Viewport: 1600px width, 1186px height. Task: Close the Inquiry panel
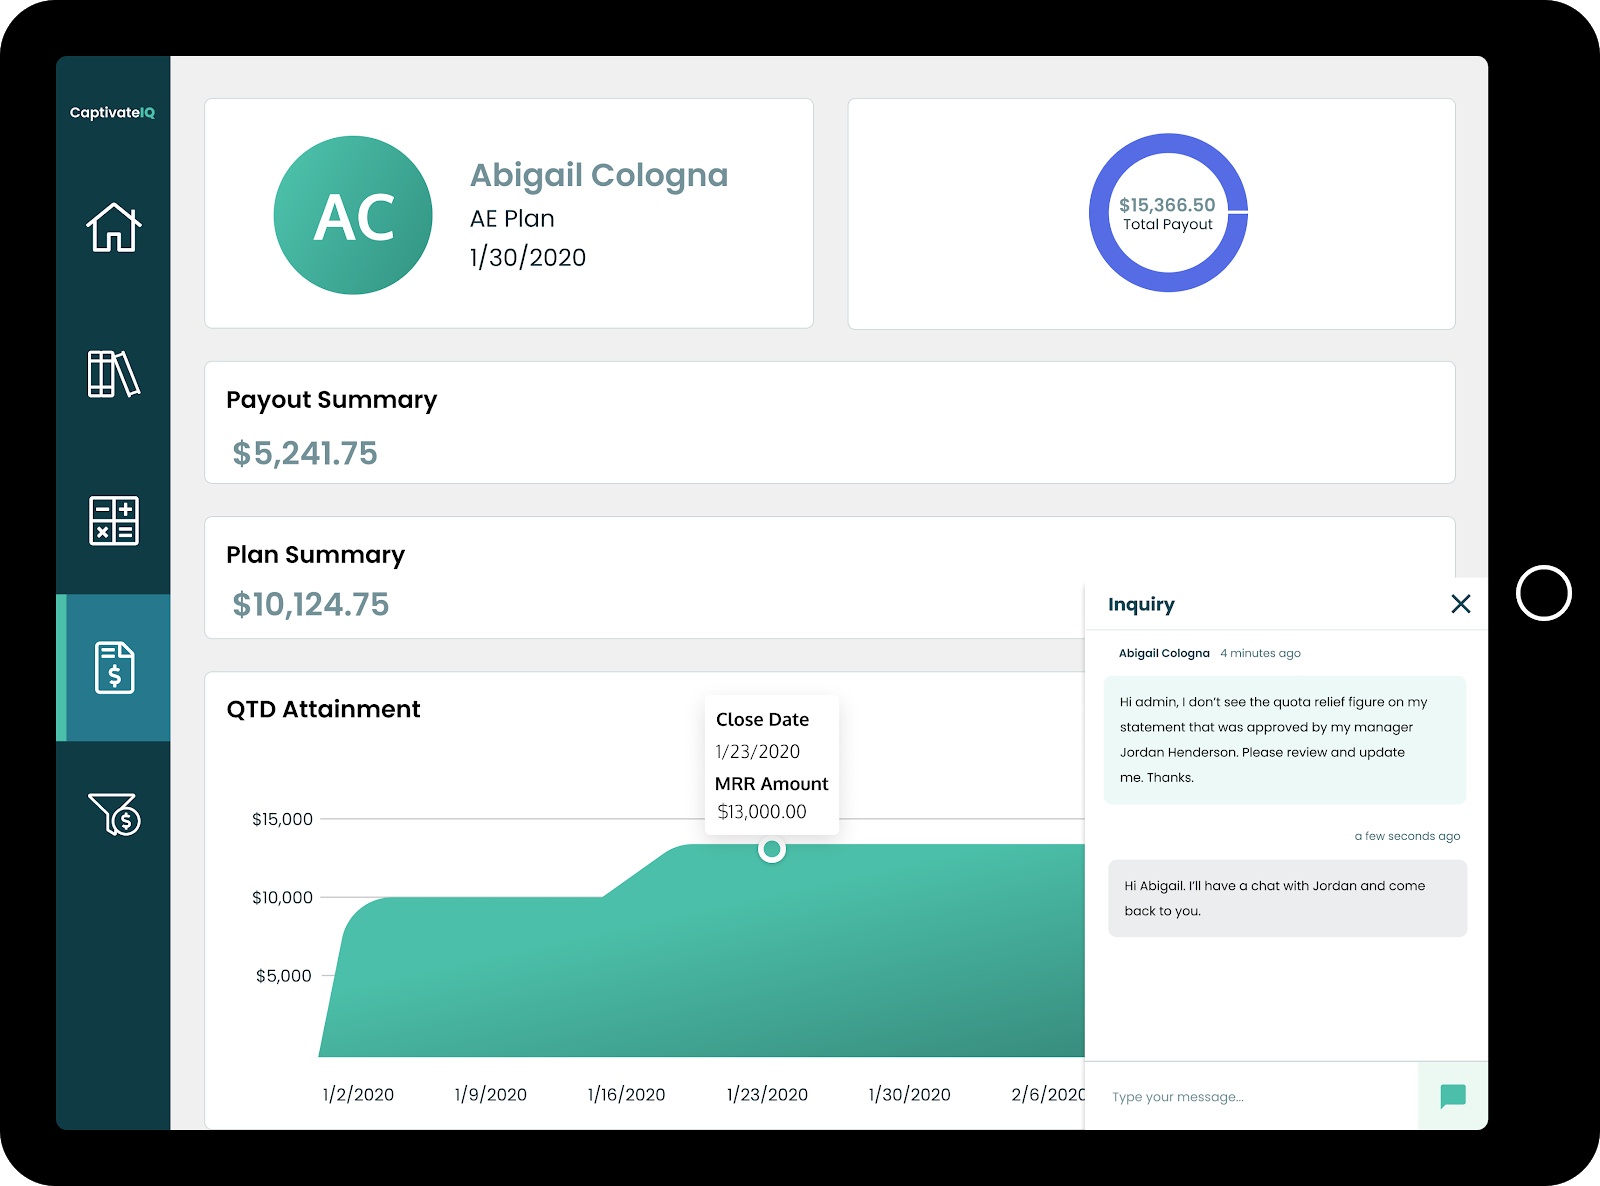coord(1460,604)
